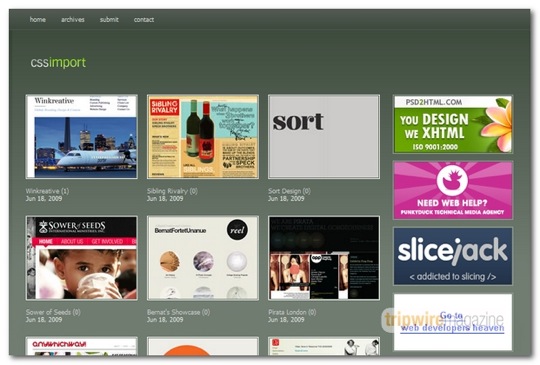
Task: Click the date under Pirata London
Action: (x=286, y=320)
